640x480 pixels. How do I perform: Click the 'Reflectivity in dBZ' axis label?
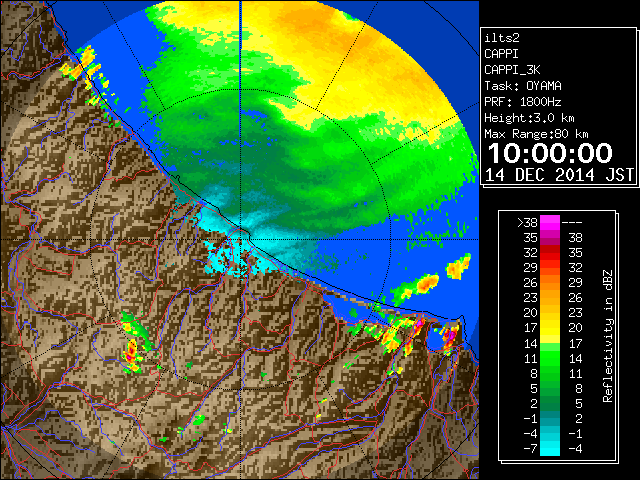(x=608, y=336)
